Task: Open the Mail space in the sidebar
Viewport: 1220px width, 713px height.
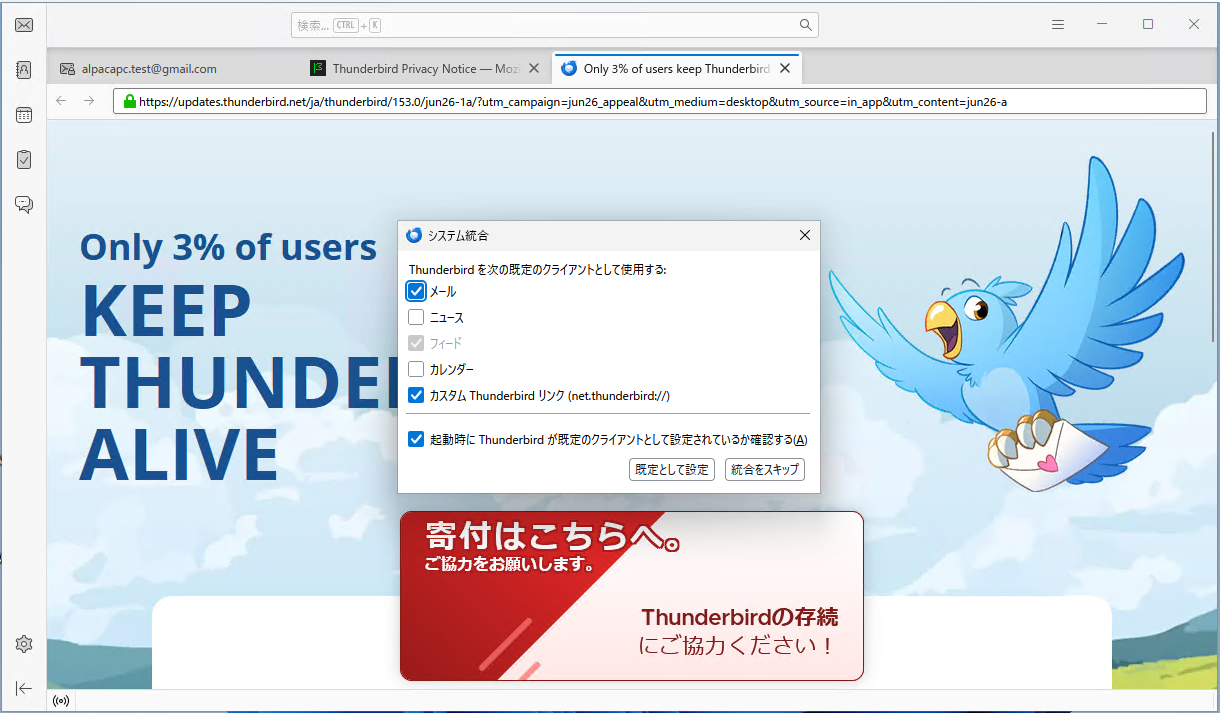Action: tap(24, 25)
